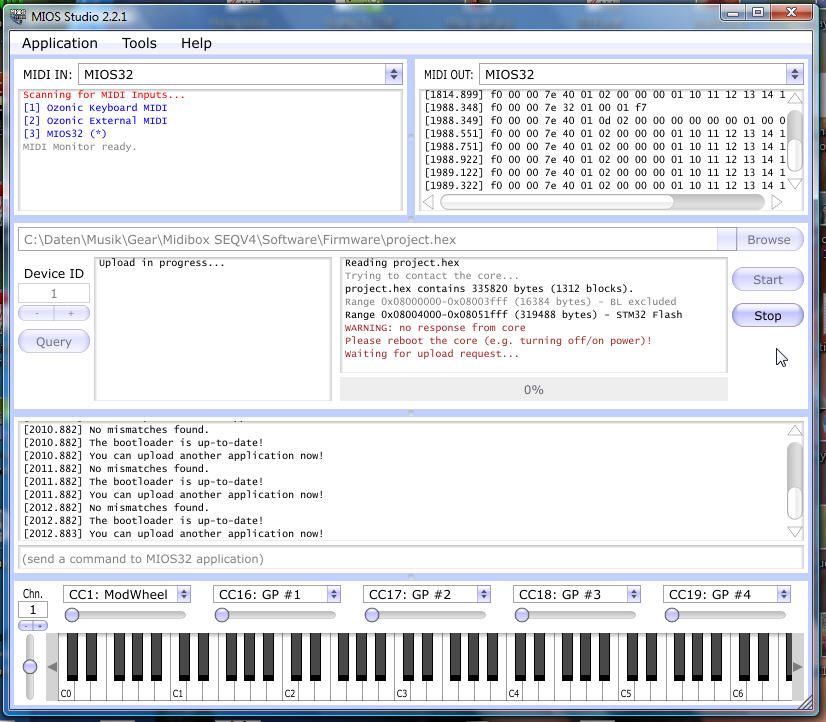Viewport: 826px width, 722px height.
Task: Click the Browse button for hex file
Action: pos(769,240)
